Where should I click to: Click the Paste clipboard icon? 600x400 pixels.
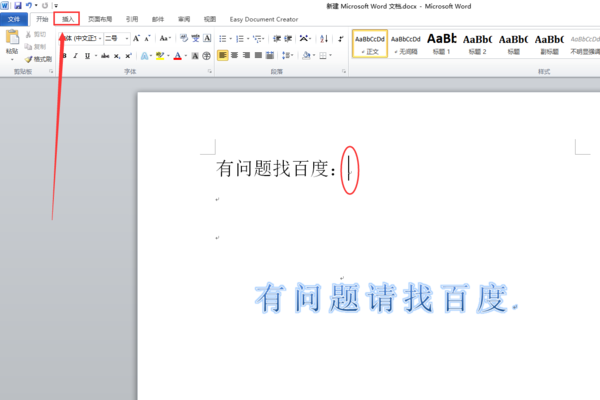click(x=12, y=38)
